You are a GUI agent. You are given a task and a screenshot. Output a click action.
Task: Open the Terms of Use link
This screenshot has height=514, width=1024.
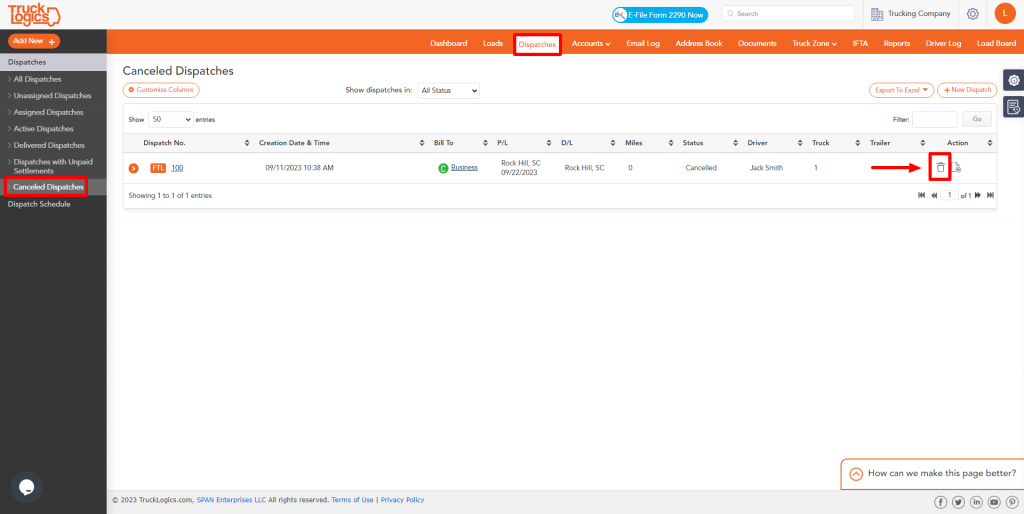[353, 500]
